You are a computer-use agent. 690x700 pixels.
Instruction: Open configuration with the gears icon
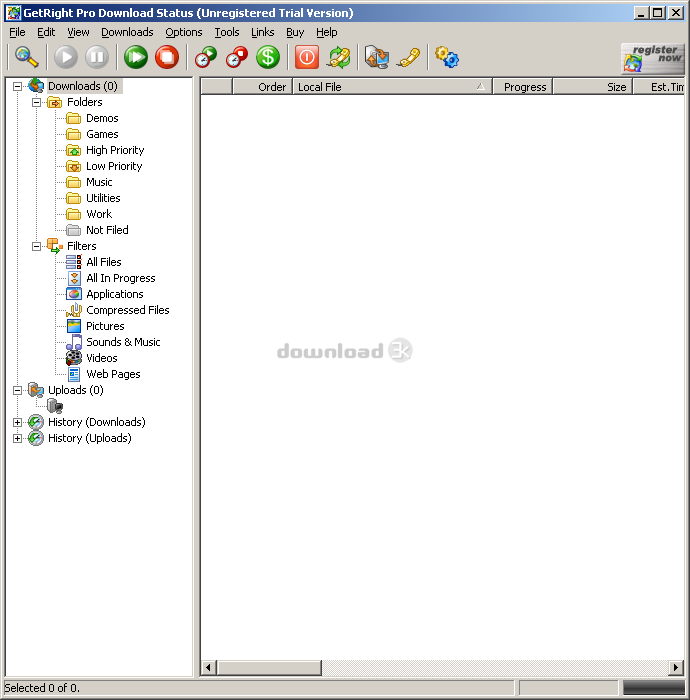[x=447, y=57]
